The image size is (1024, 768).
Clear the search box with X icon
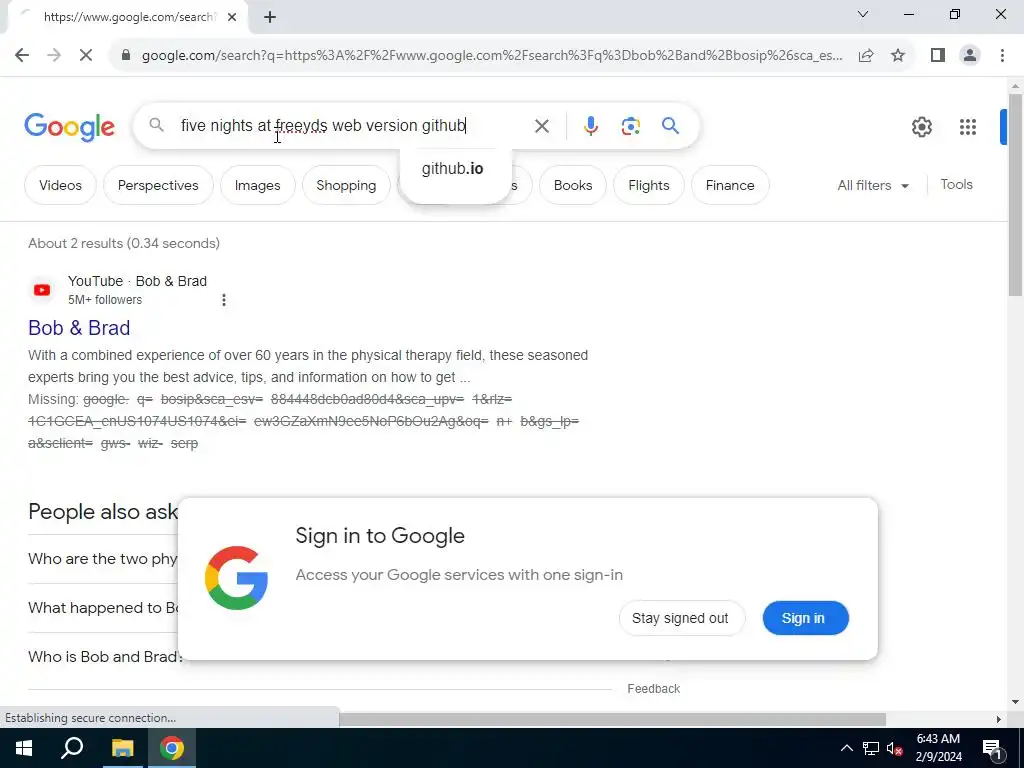(541, 125)
